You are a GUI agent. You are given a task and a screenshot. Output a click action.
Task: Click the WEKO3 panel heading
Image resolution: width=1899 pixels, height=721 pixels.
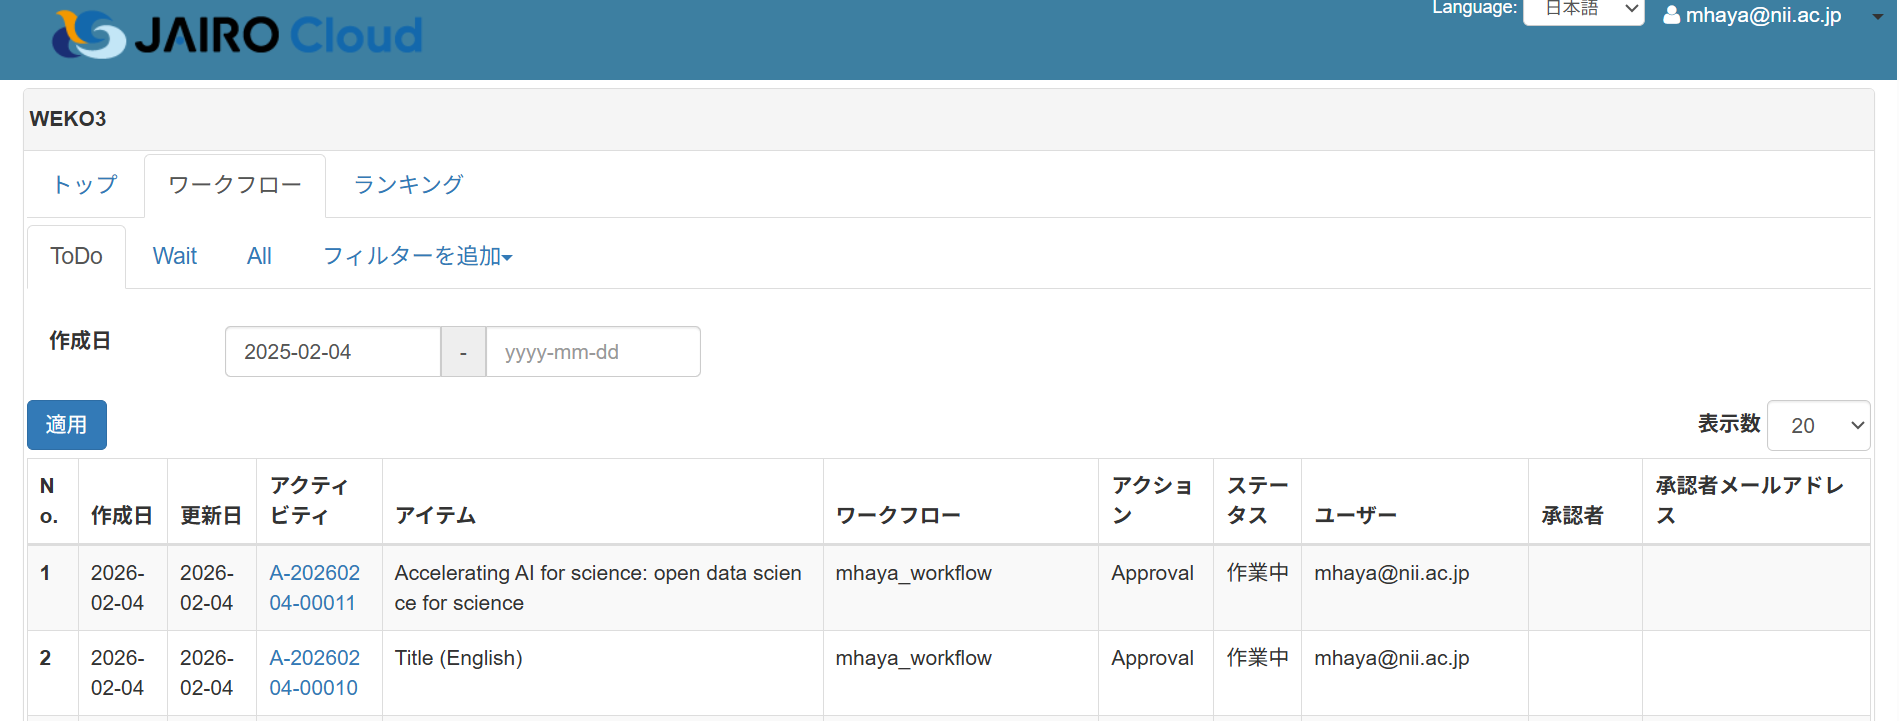tap(68, 119)
